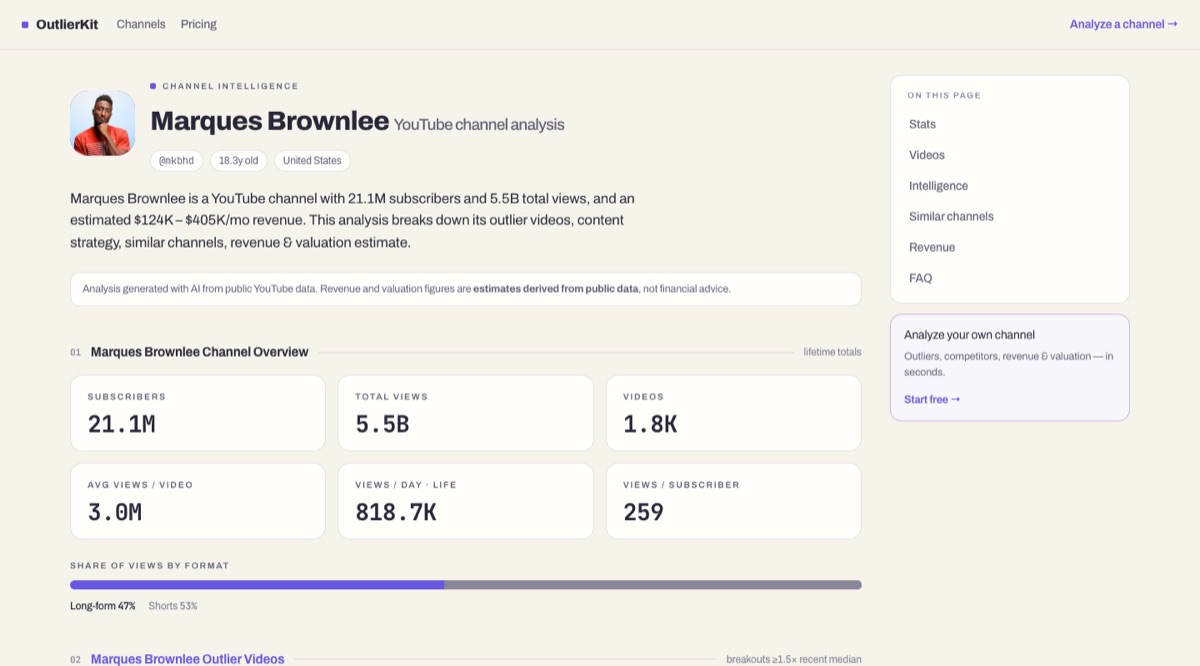Click the purple Long-form segment of the bar
This screenshot has width=1200, height=666.
click(x=257, y=585)
